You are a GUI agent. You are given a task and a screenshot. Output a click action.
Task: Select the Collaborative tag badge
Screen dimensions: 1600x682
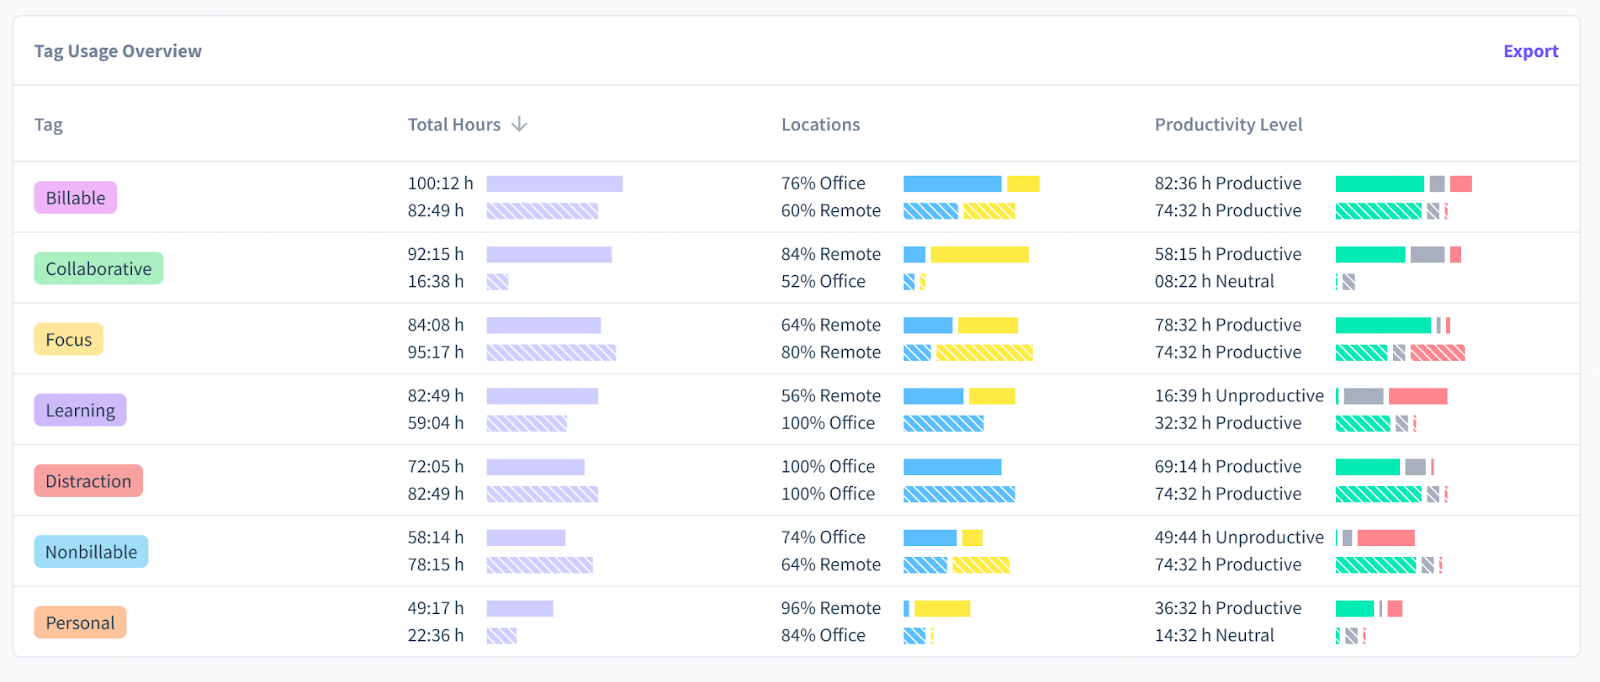[98, 269]
